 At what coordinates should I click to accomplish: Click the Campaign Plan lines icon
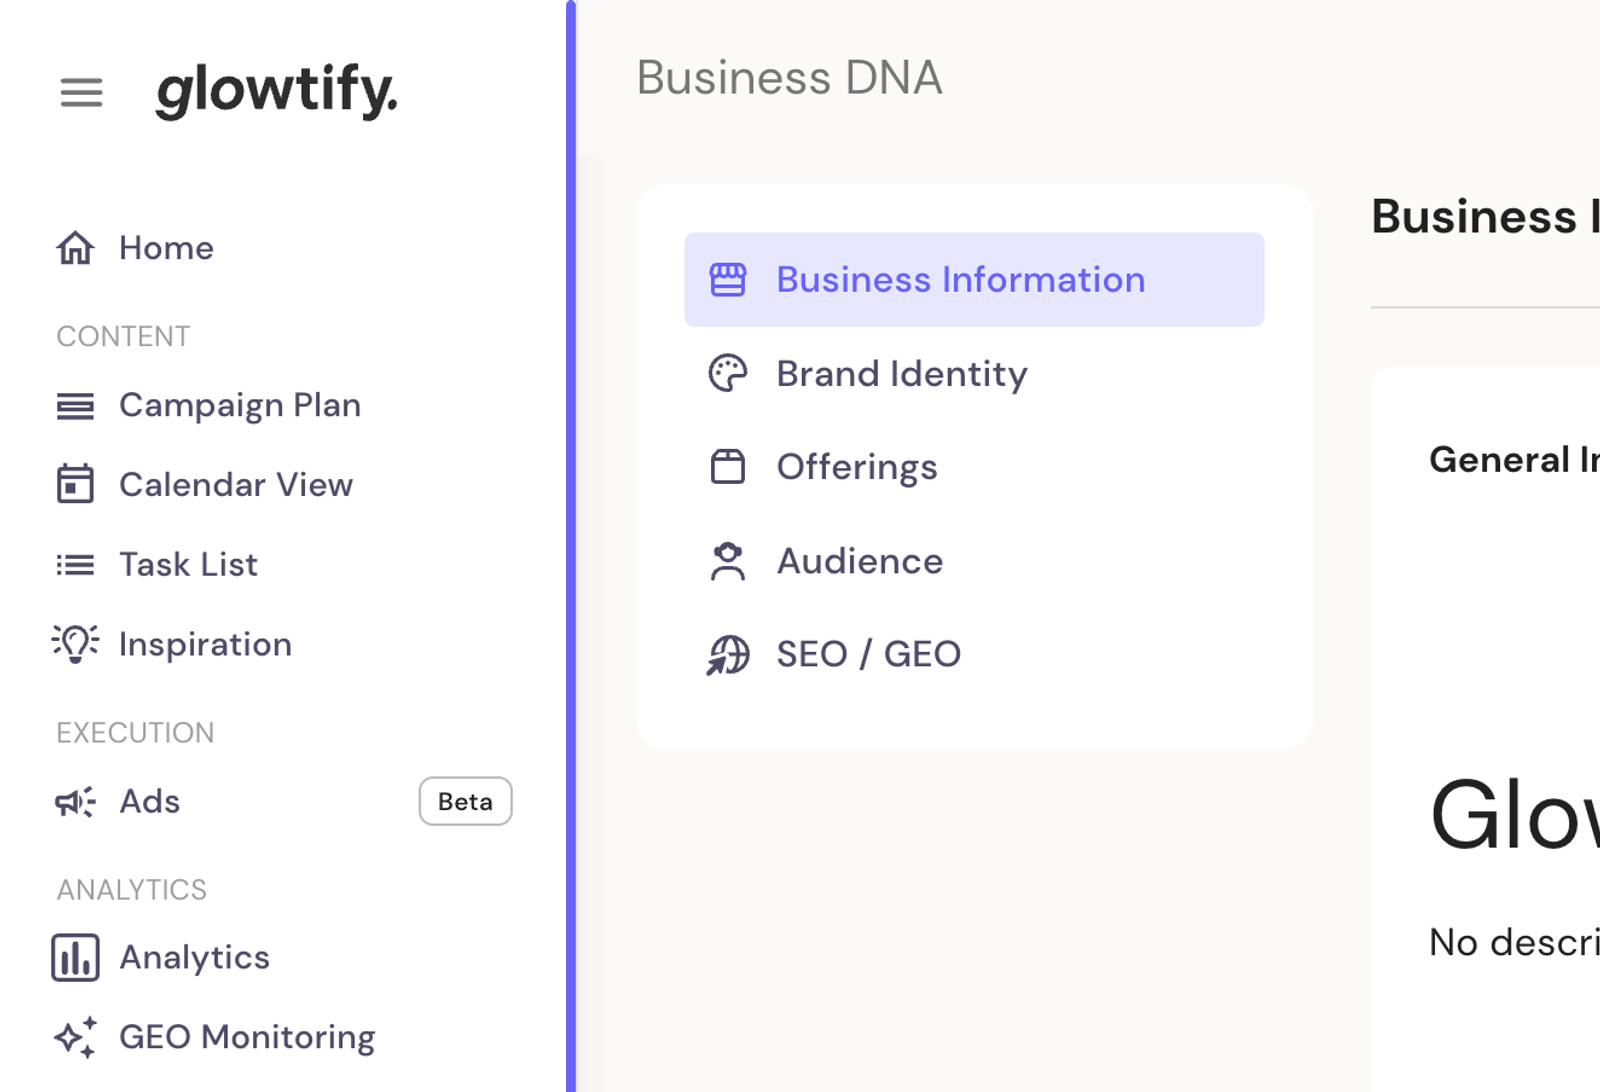click(75, 406)
